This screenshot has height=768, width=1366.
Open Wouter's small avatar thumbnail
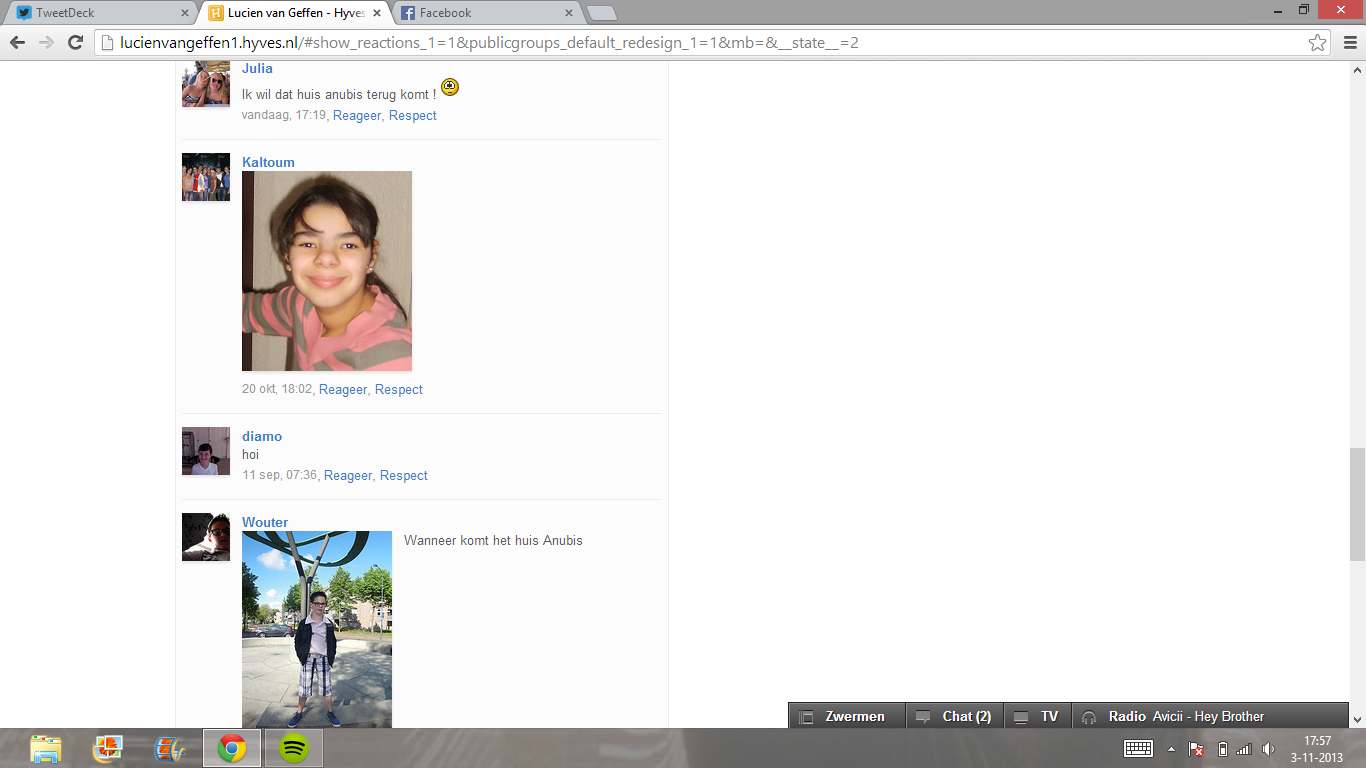206,537
